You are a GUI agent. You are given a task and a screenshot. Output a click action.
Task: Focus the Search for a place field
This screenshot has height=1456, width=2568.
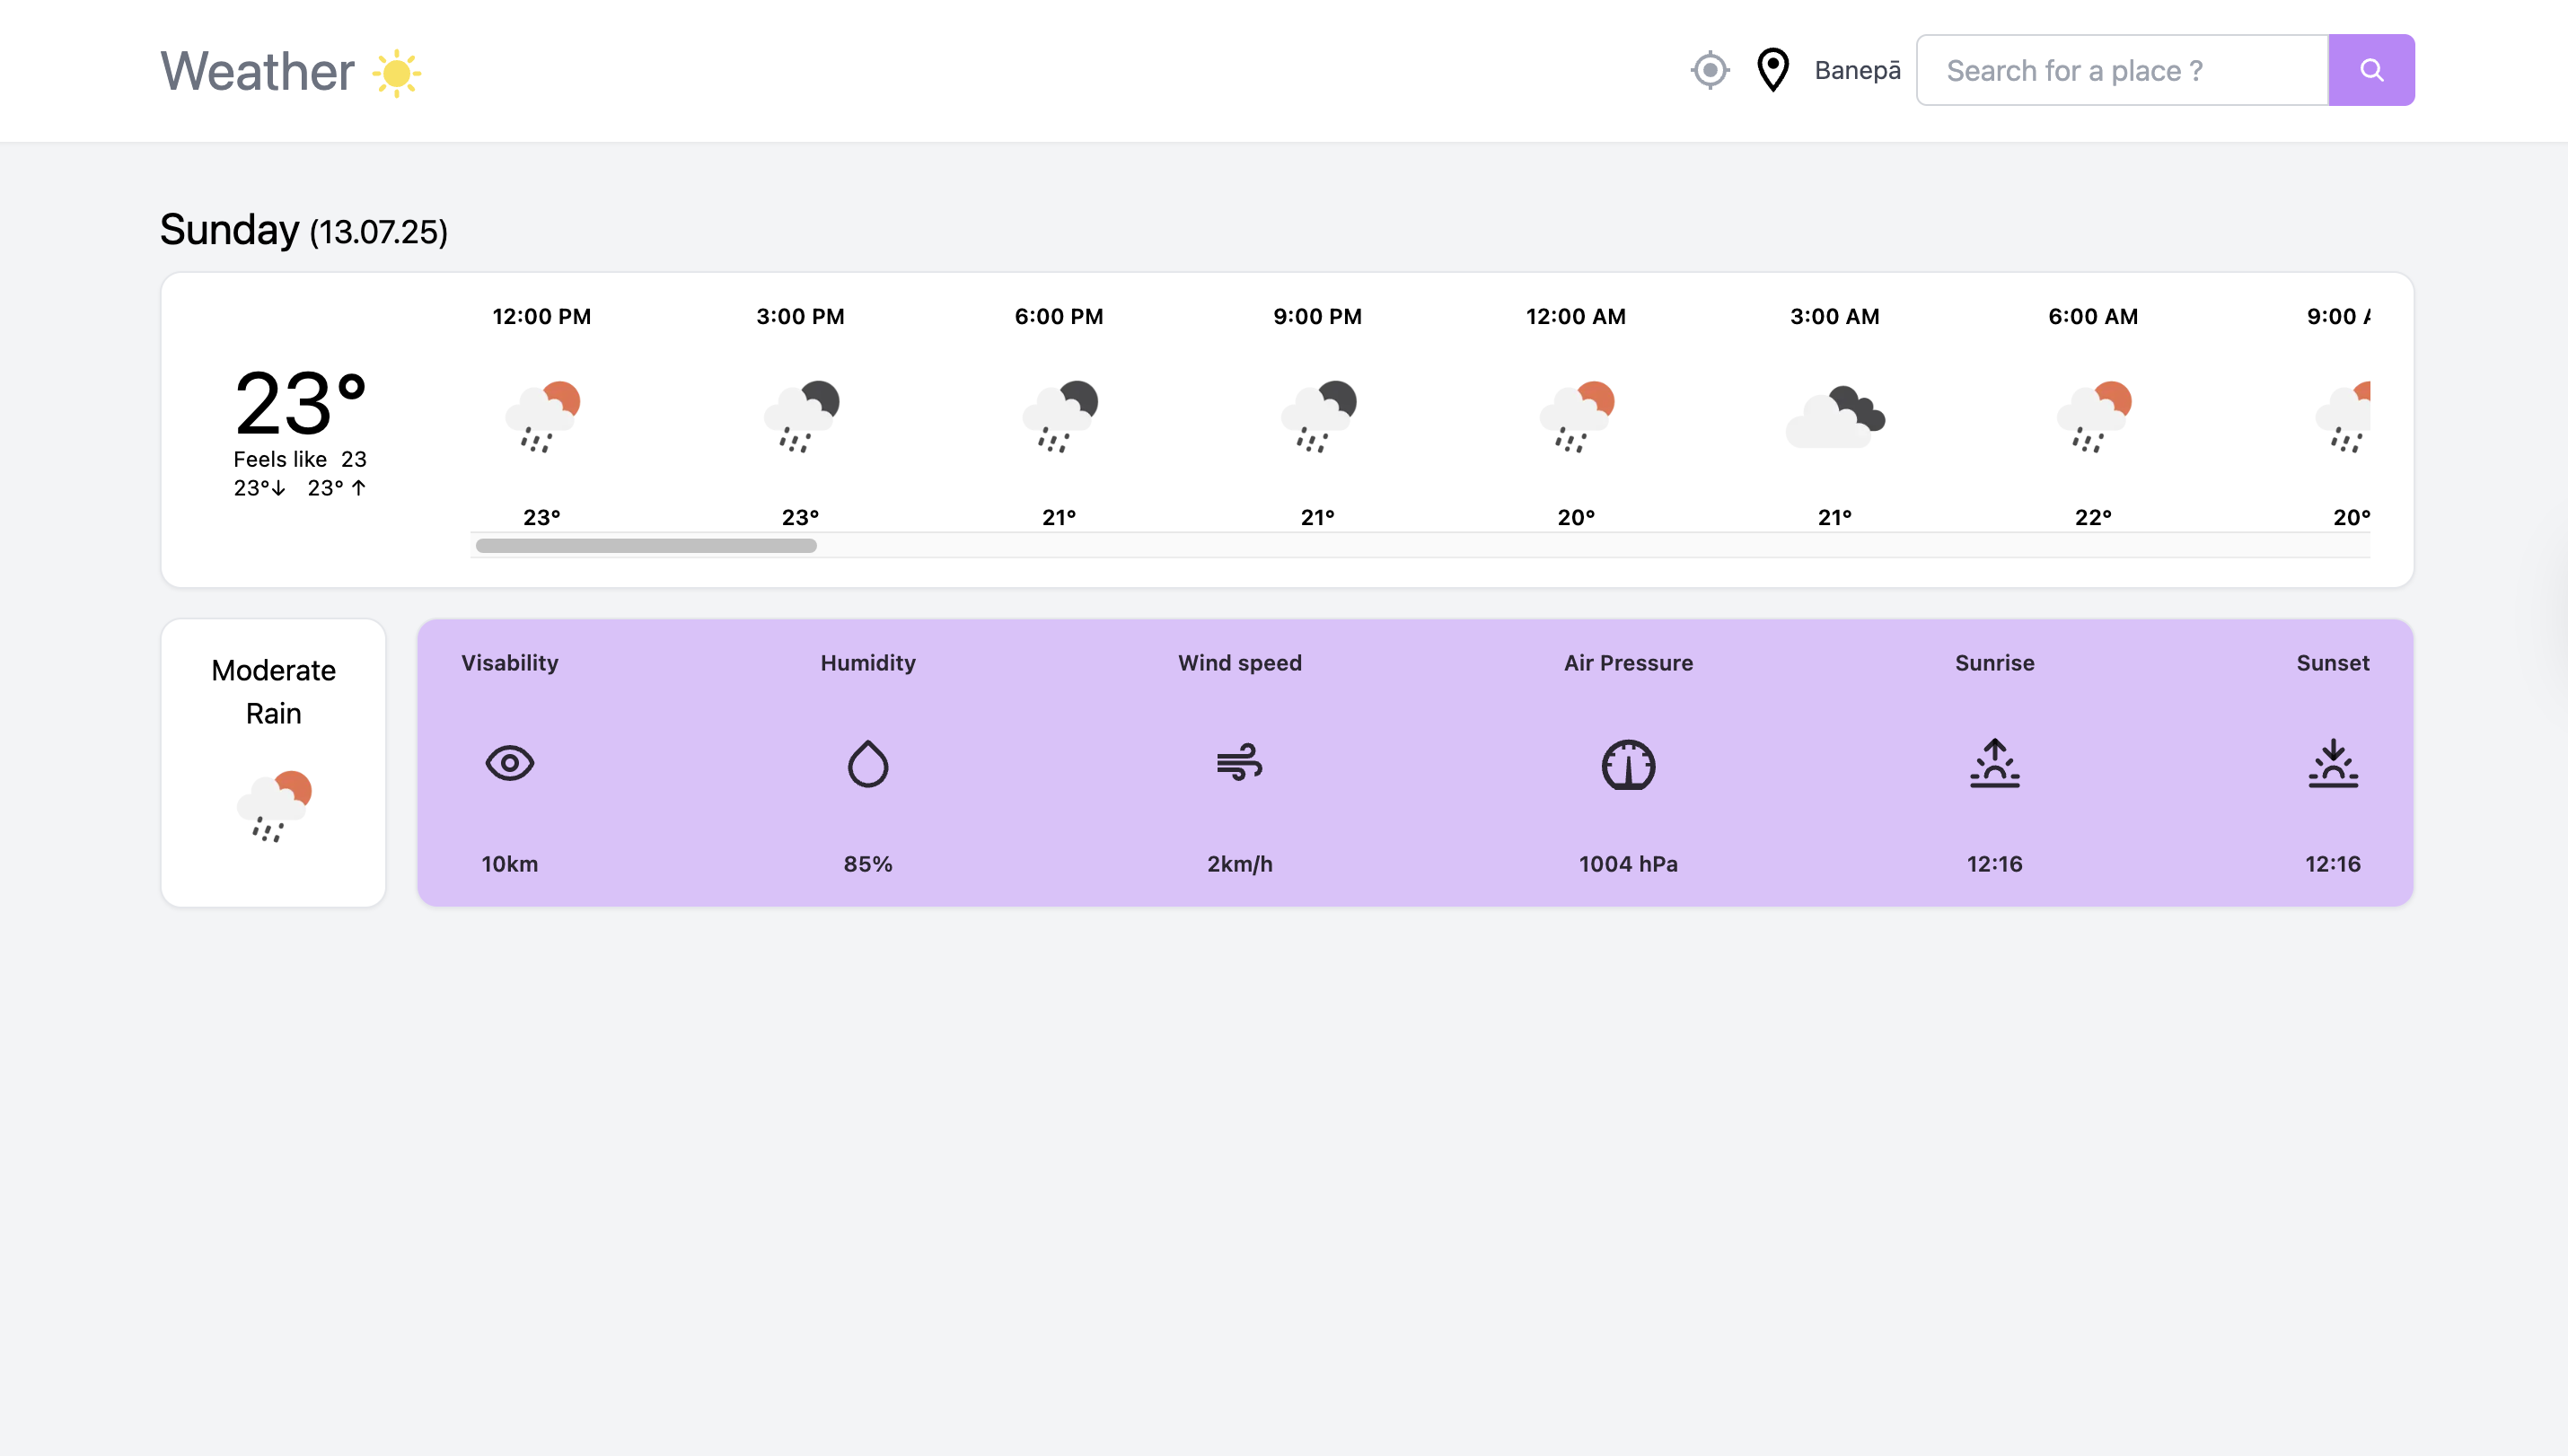[2121, 70]
